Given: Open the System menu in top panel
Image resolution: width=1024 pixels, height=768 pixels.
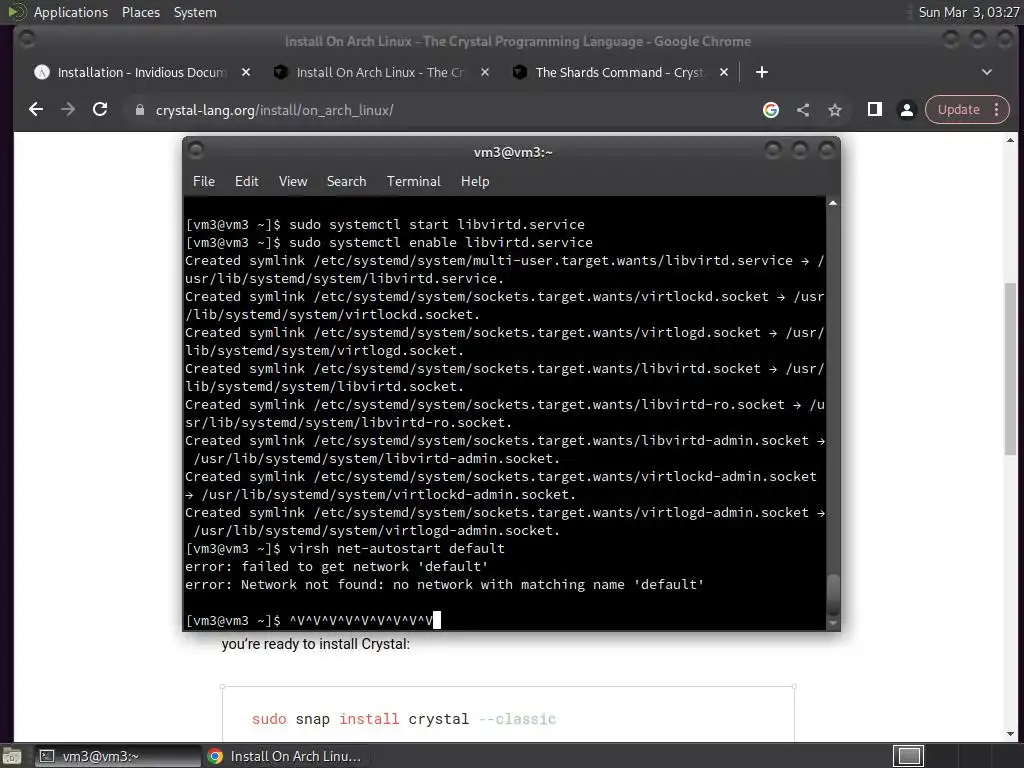Looking at the screenshot, I should click(195, 12).
